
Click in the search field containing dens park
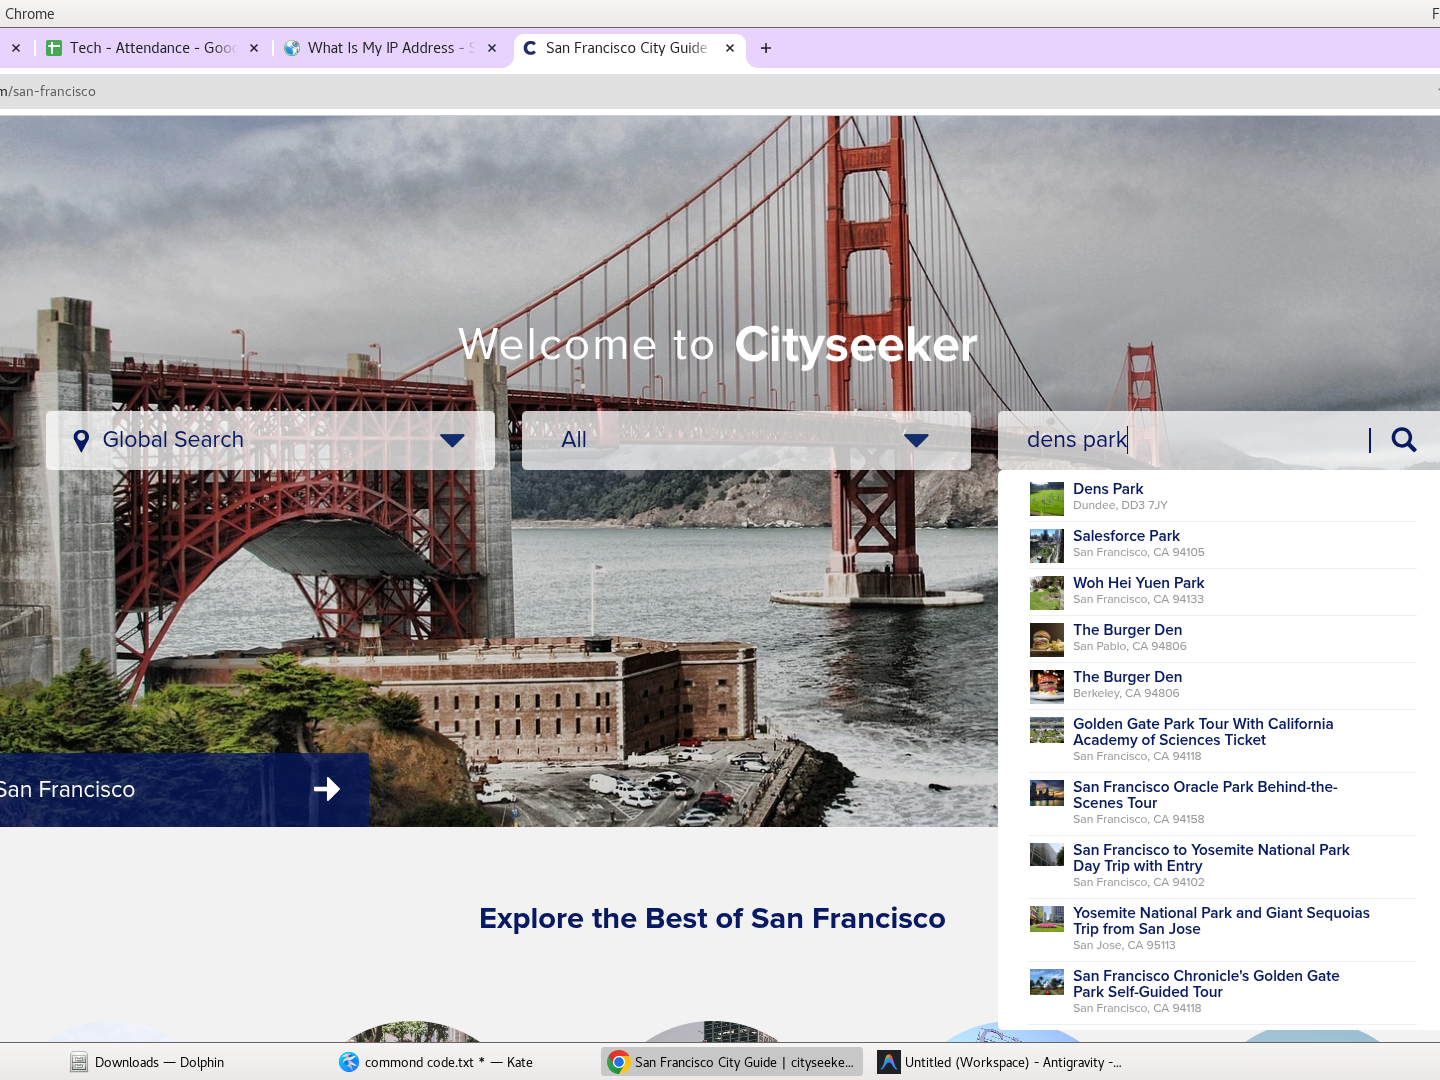click(x=1190, y=440)
